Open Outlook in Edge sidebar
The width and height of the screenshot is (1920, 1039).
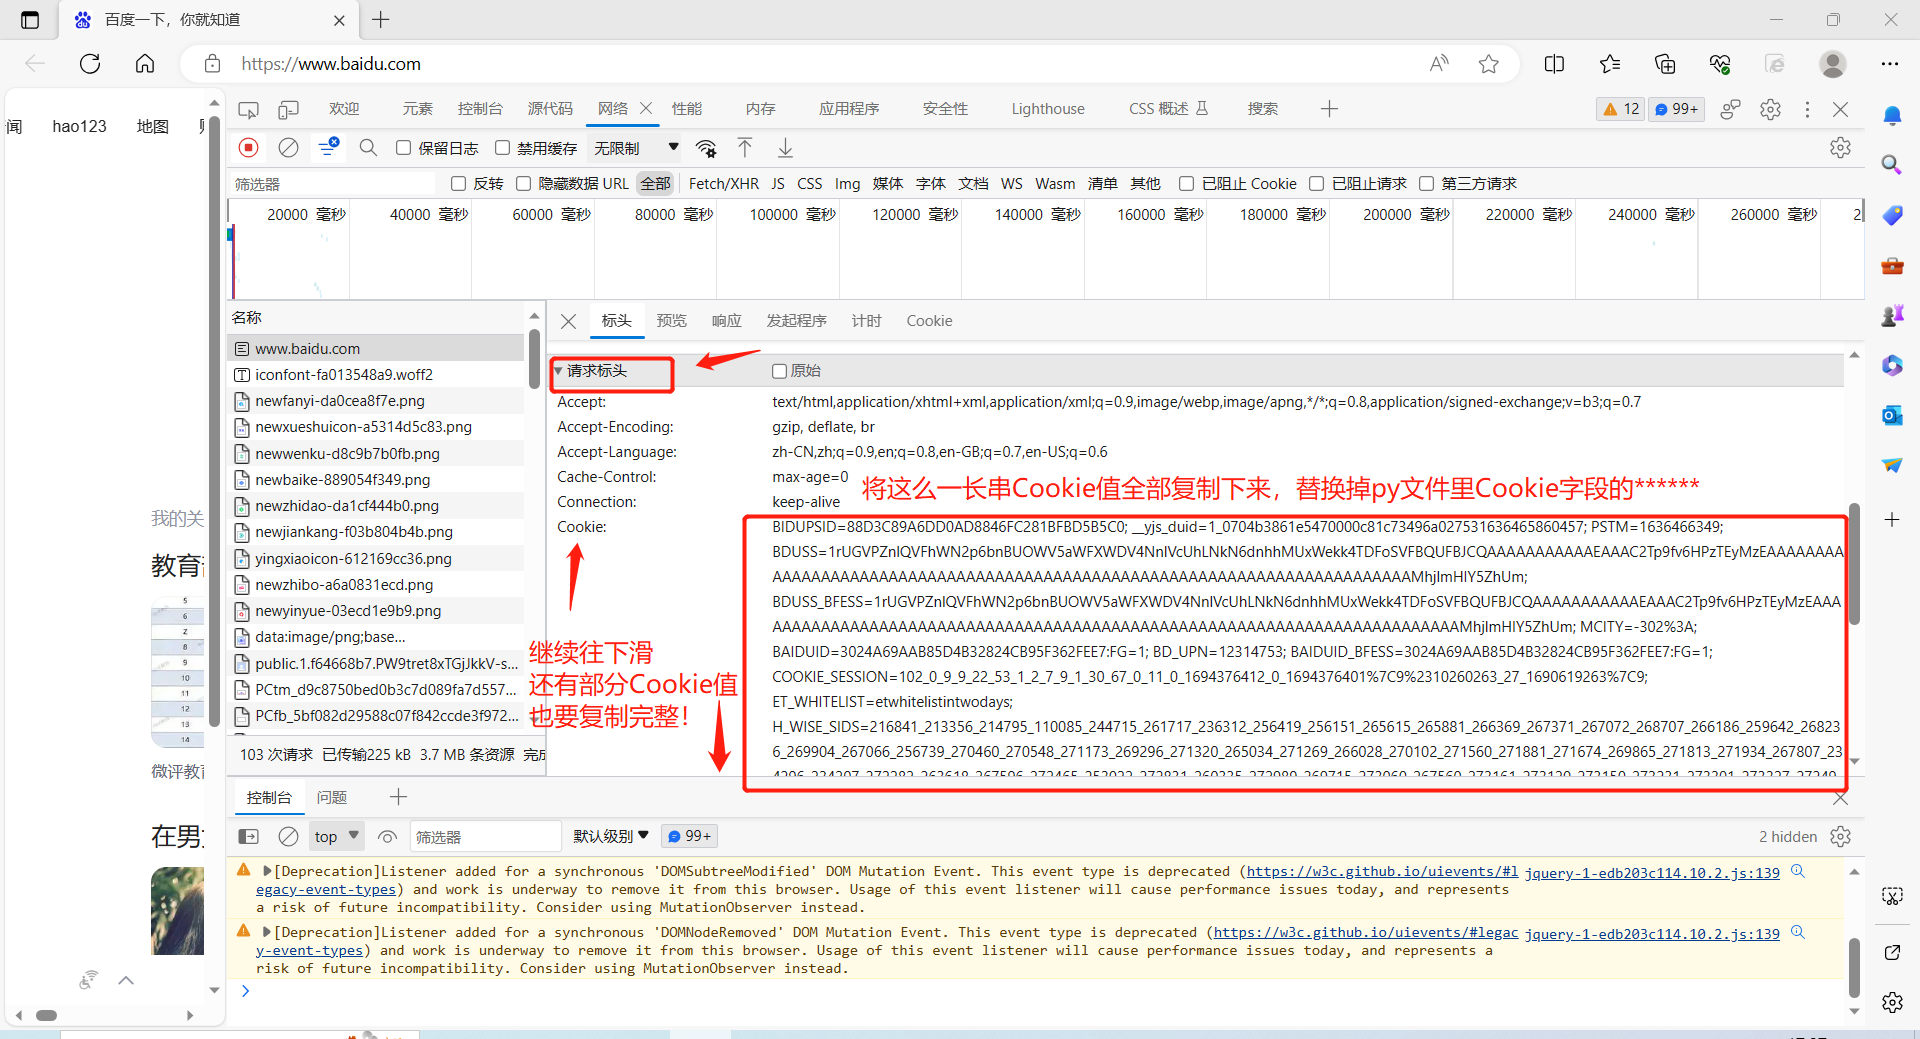tap(1892, 415)
